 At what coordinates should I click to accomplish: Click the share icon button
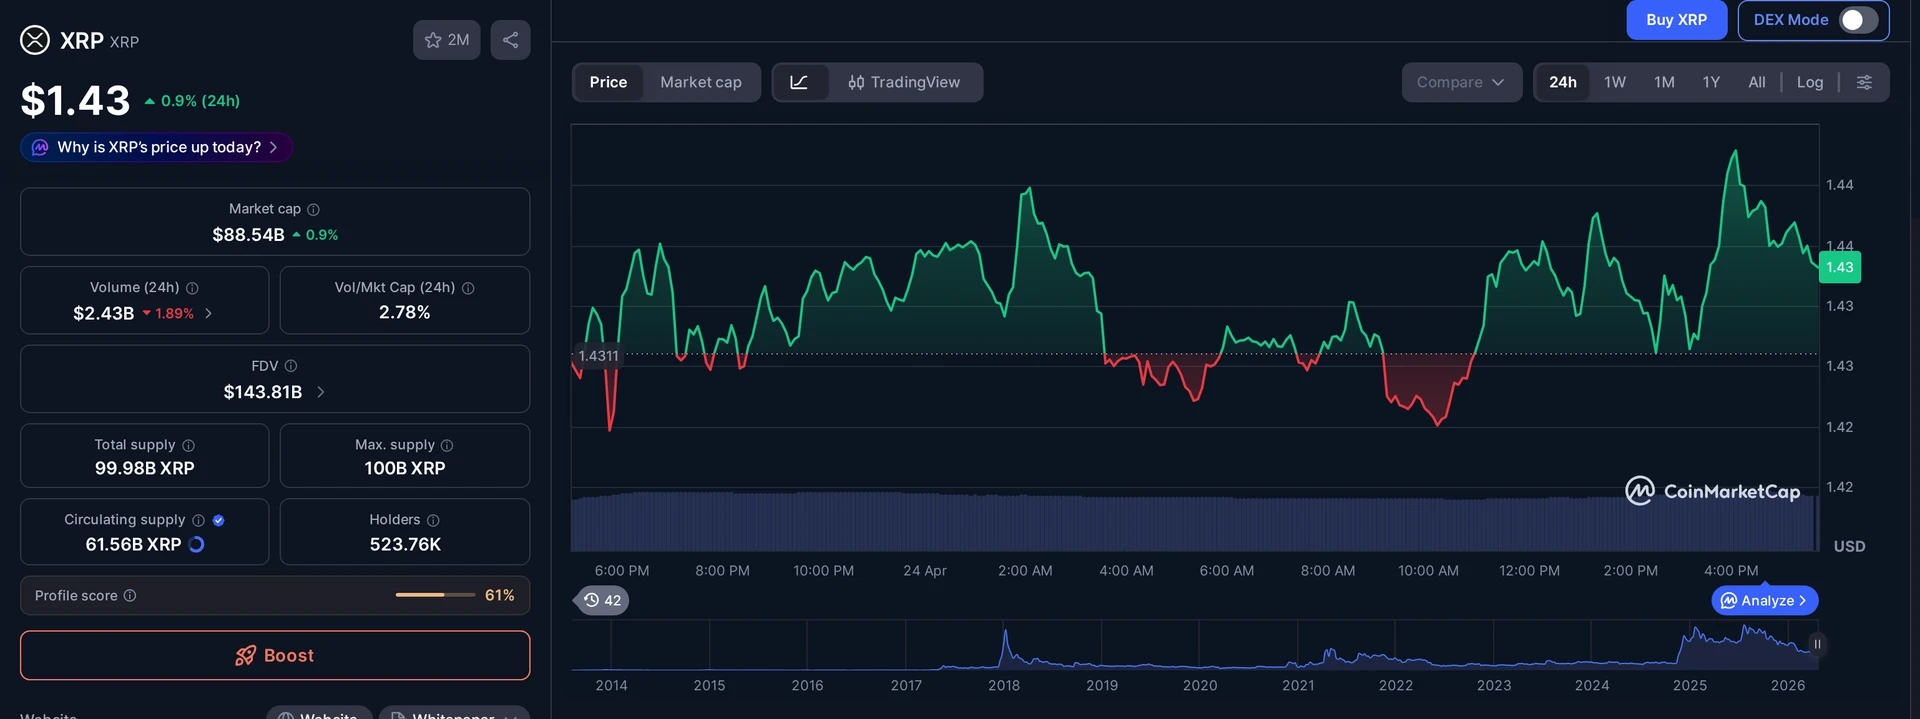pos(510,40)
